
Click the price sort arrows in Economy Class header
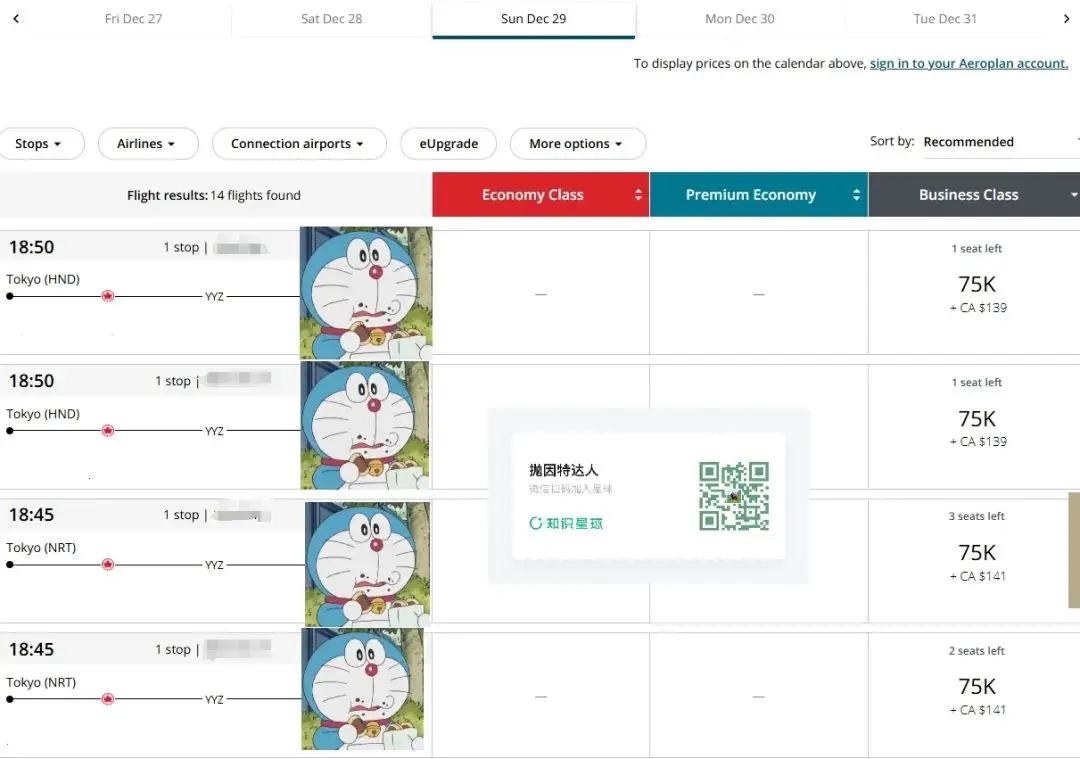click(x=640, y=194)
